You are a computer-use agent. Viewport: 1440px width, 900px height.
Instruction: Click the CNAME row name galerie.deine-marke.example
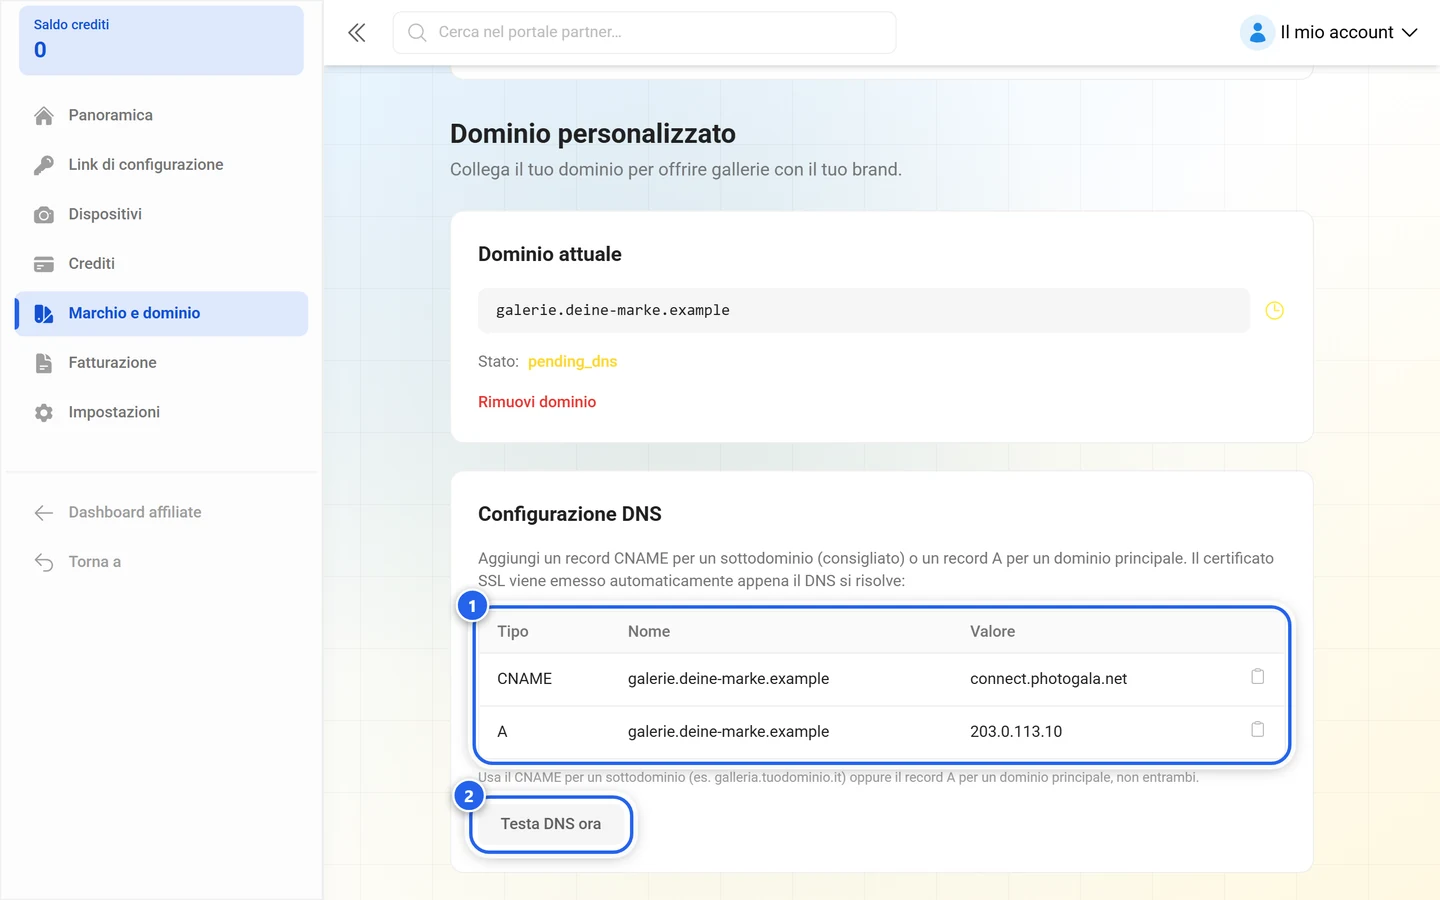(728, 679)
